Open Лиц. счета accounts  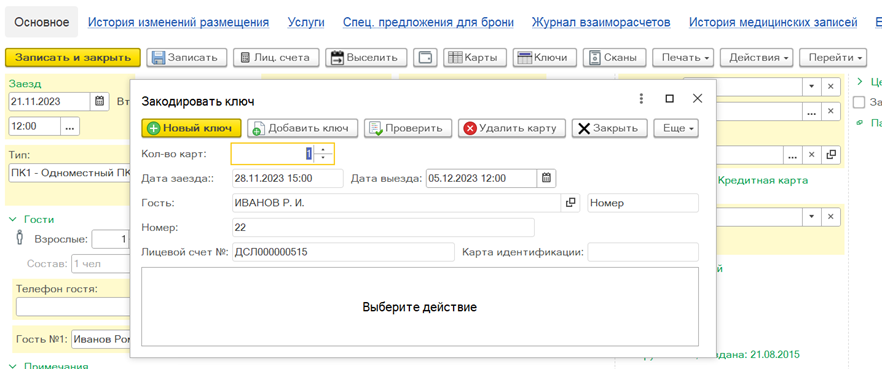276,57
